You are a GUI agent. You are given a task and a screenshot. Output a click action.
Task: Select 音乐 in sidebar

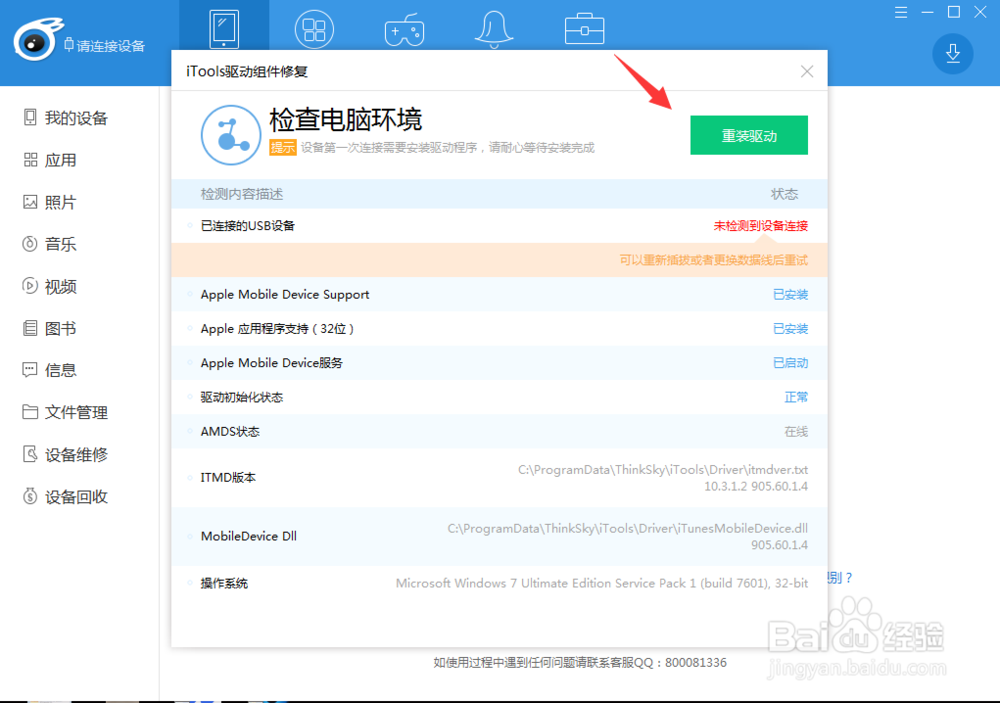coord(50,244)
